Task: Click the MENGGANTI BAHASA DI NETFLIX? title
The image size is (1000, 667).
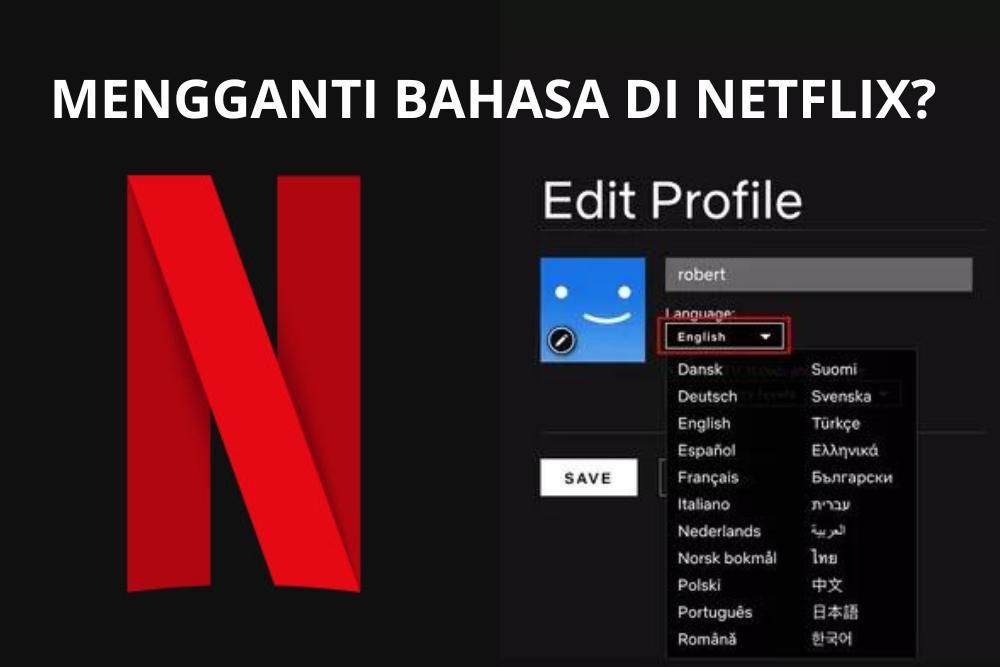Action: (494, 98)
